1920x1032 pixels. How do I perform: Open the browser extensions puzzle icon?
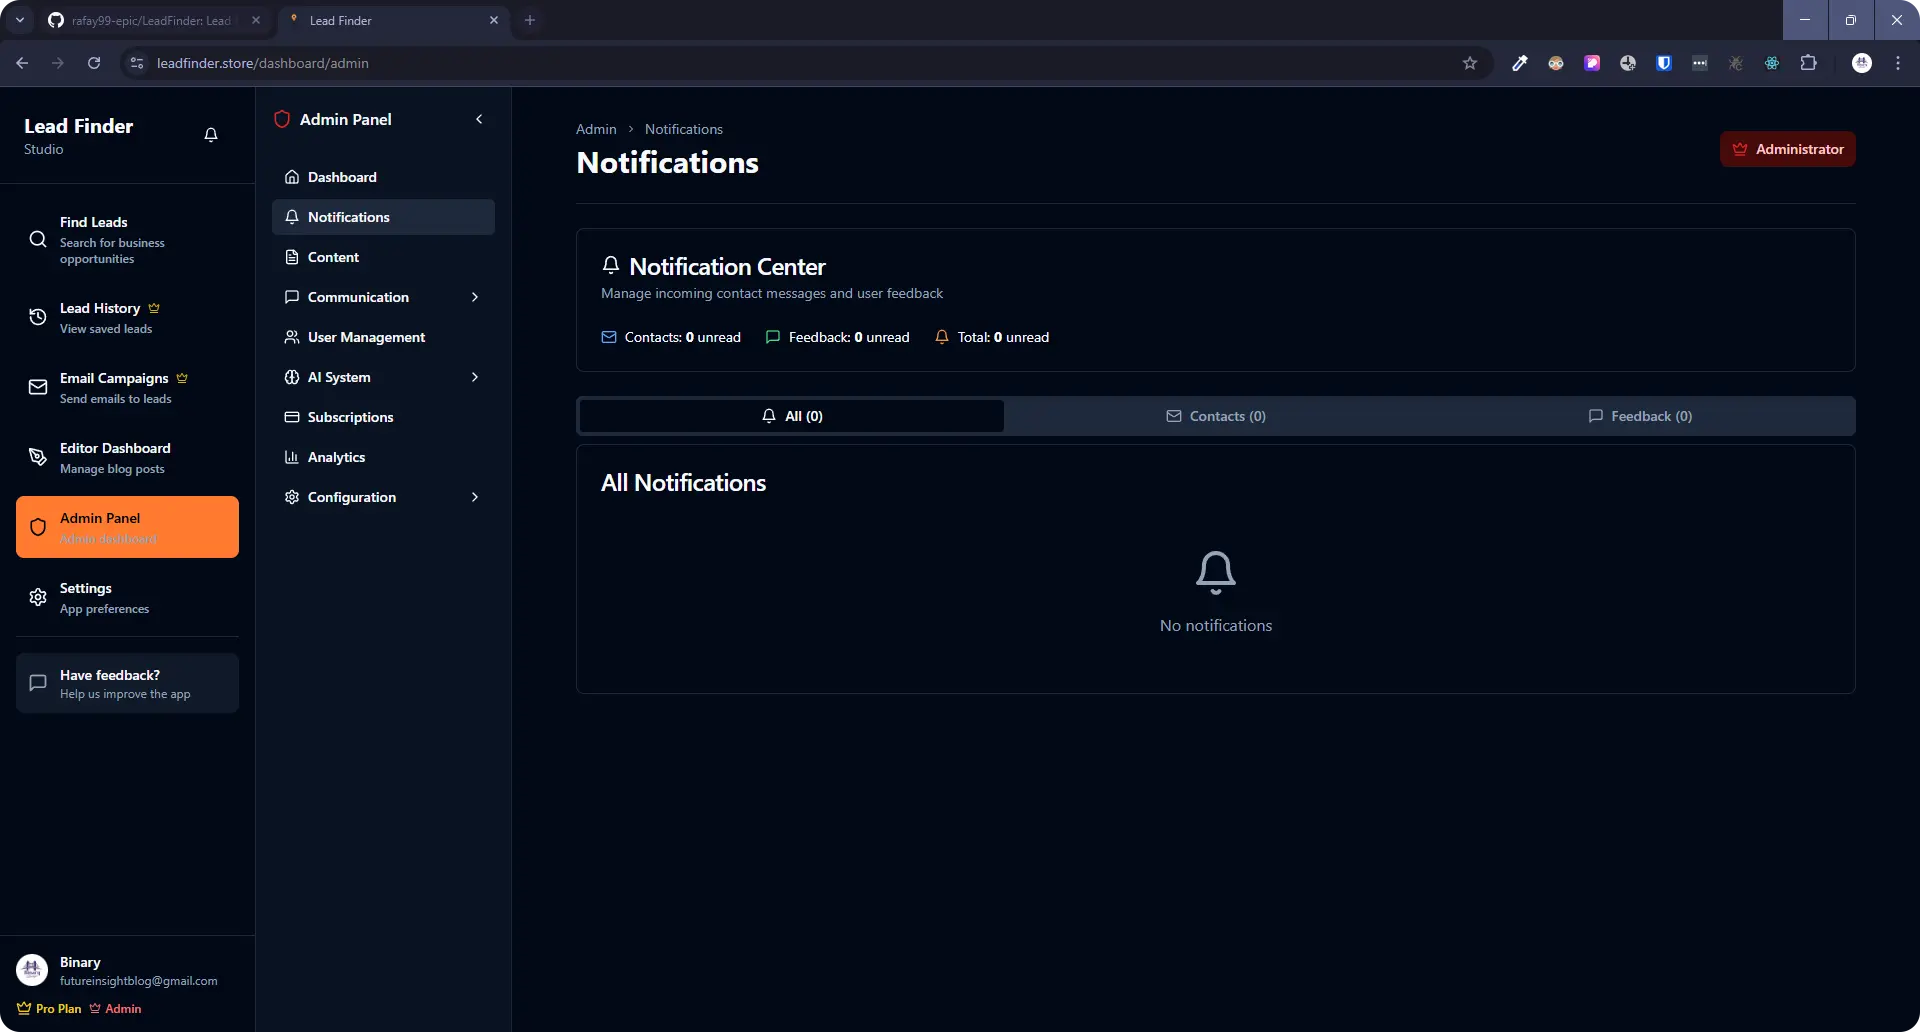1808,63
